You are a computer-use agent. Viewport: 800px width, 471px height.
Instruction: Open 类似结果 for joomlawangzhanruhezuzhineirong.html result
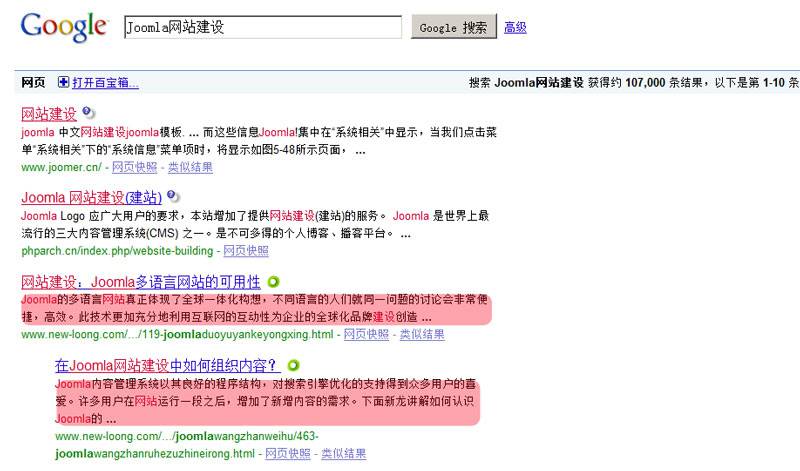coord(343,453)
